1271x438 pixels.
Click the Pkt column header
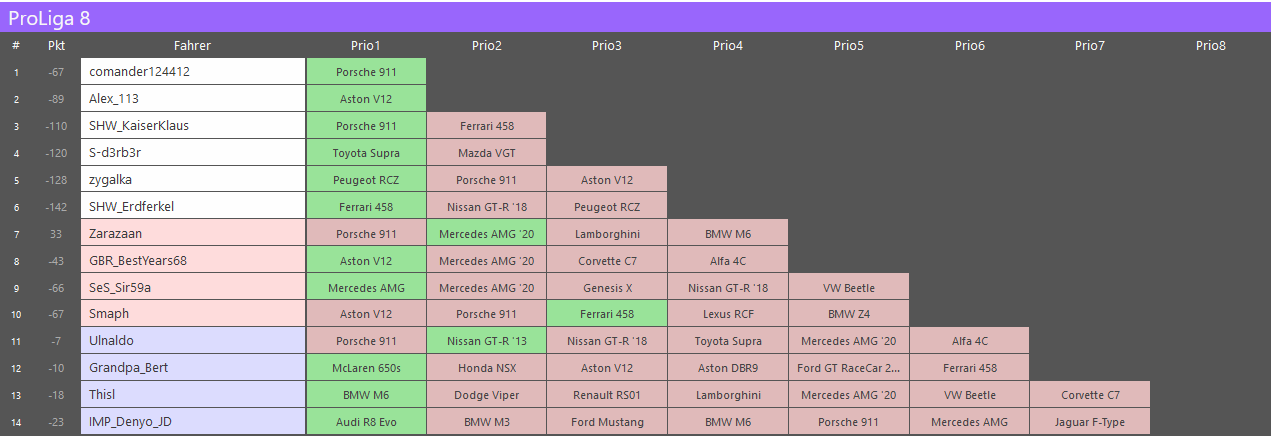point(56,45)
